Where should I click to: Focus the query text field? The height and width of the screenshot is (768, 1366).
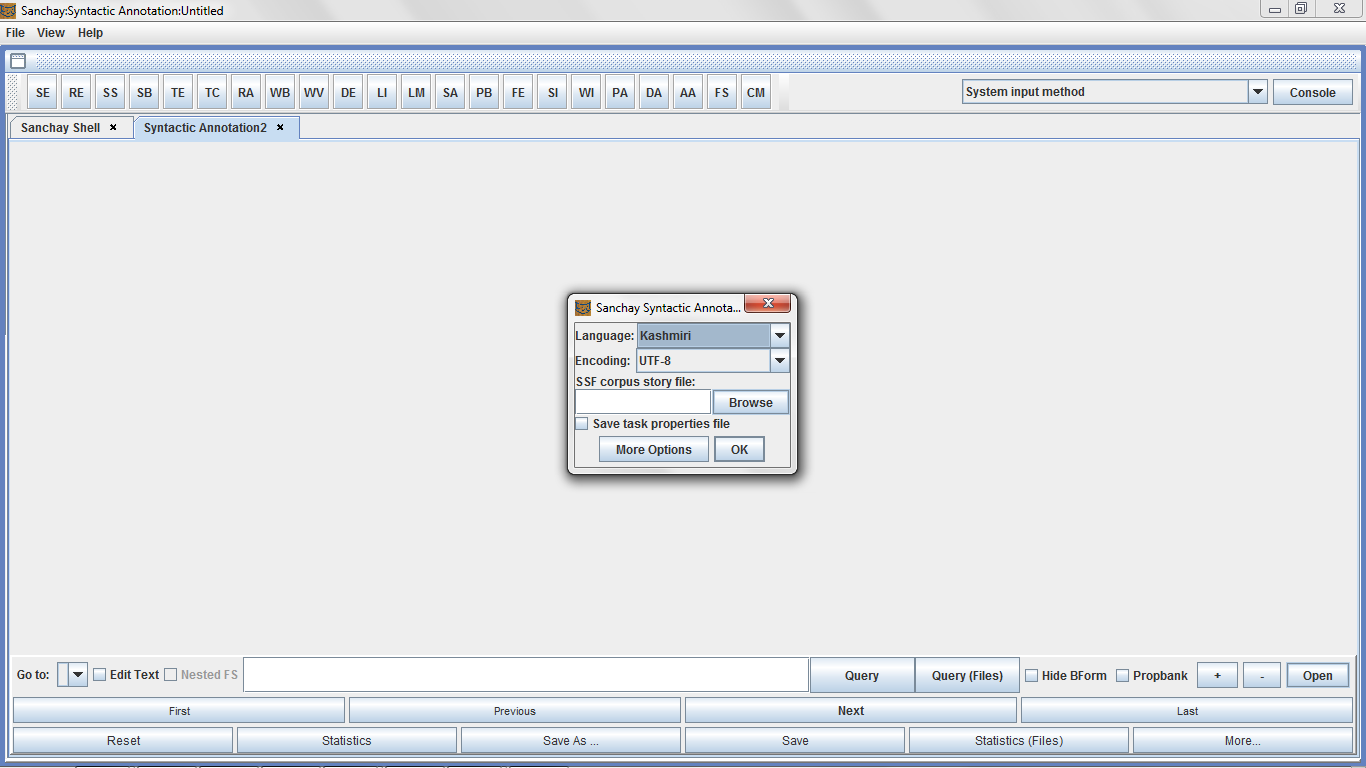pyautogui.click(x=526, y=675)
